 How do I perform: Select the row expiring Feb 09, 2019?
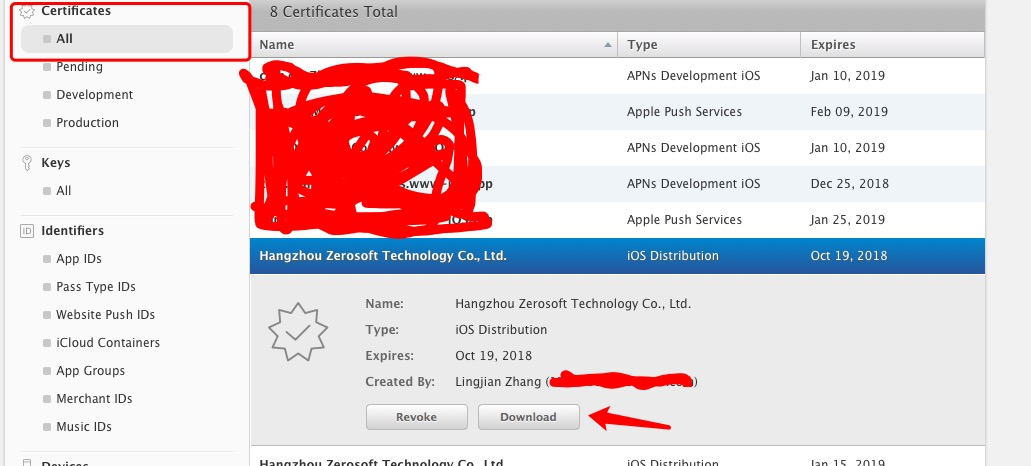(617, 112)
